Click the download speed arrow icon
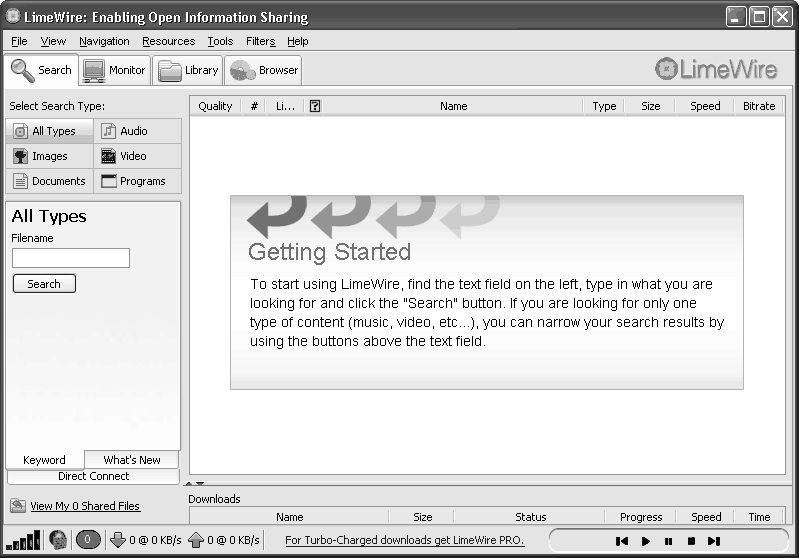The width and height of the screenshot is (799, 558). (x=118, y=540)
